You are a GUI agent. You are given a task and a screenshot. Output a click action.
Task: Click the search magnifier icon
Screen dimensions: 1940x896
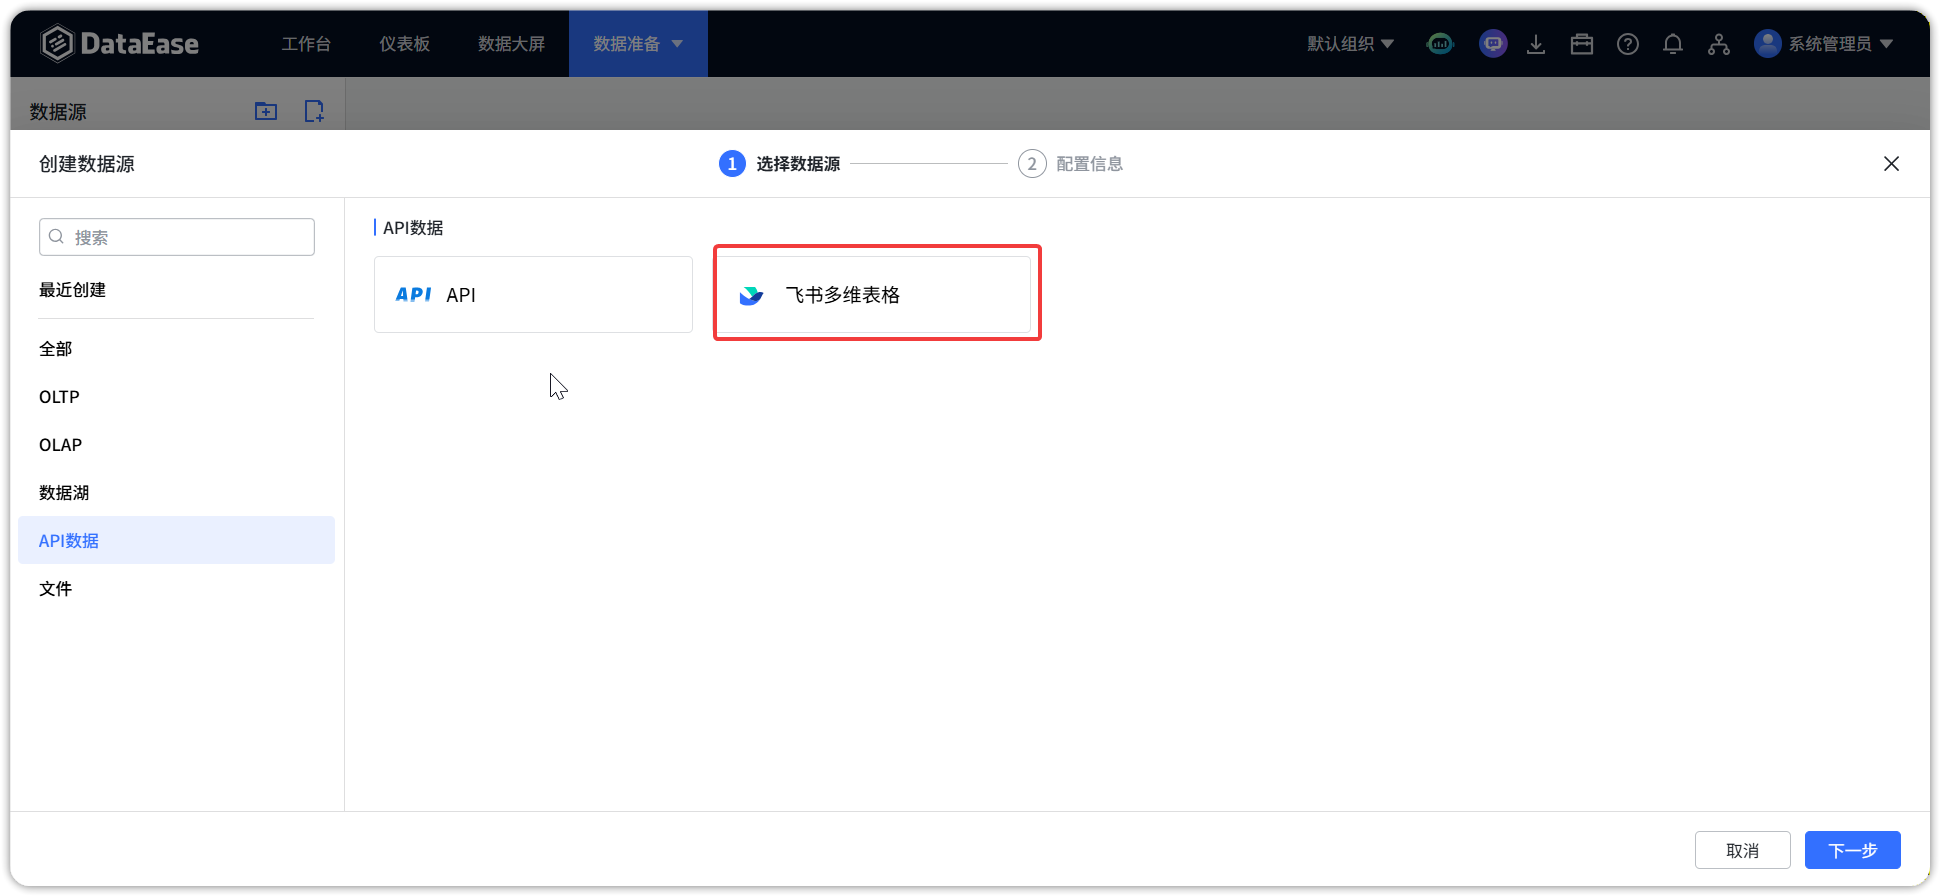(57, 237)
